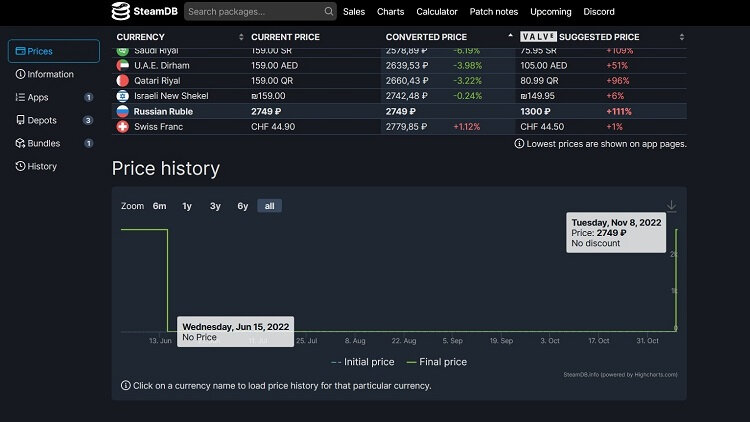The image size is (750, 422).
Task: Open the Discord link in navigation
Action: coord(599,11)
